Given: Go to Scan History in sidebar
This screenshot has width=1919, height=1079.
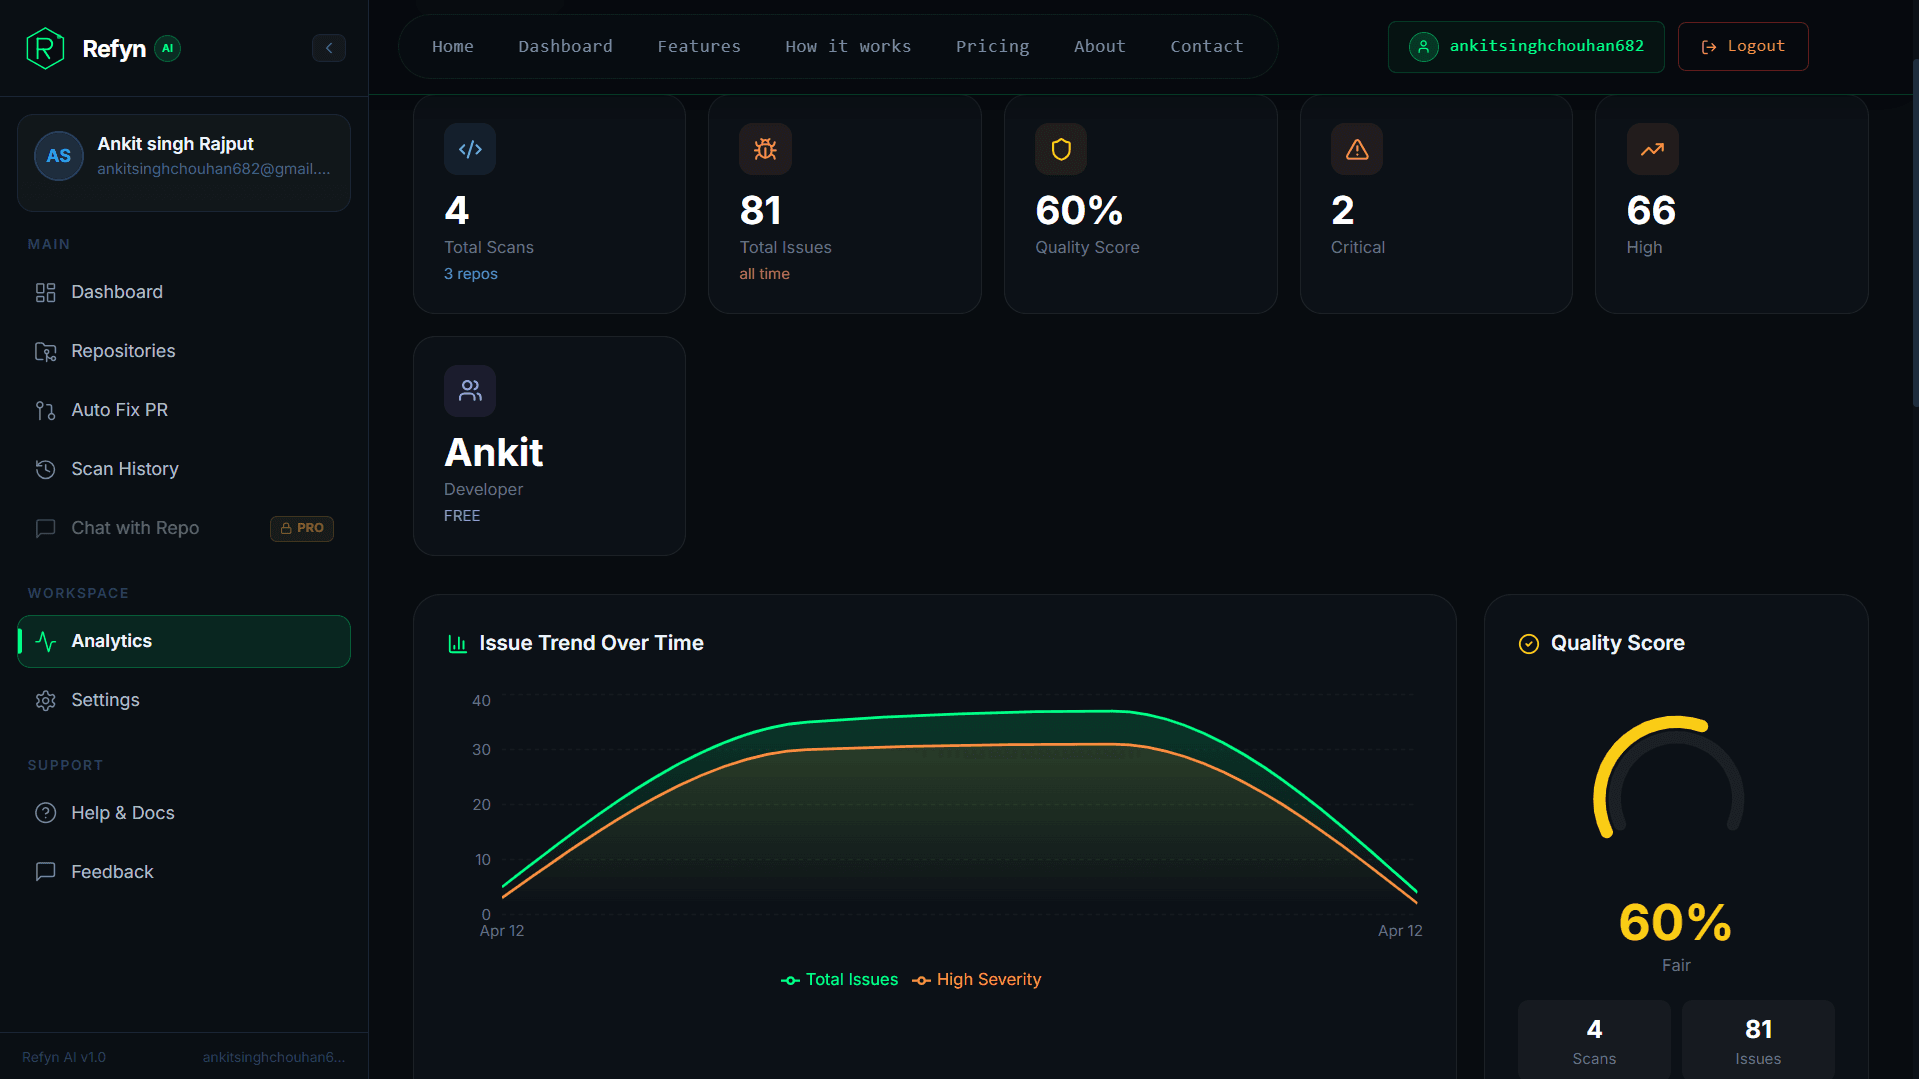Looking at the screenshot, I should coord(124,469).
